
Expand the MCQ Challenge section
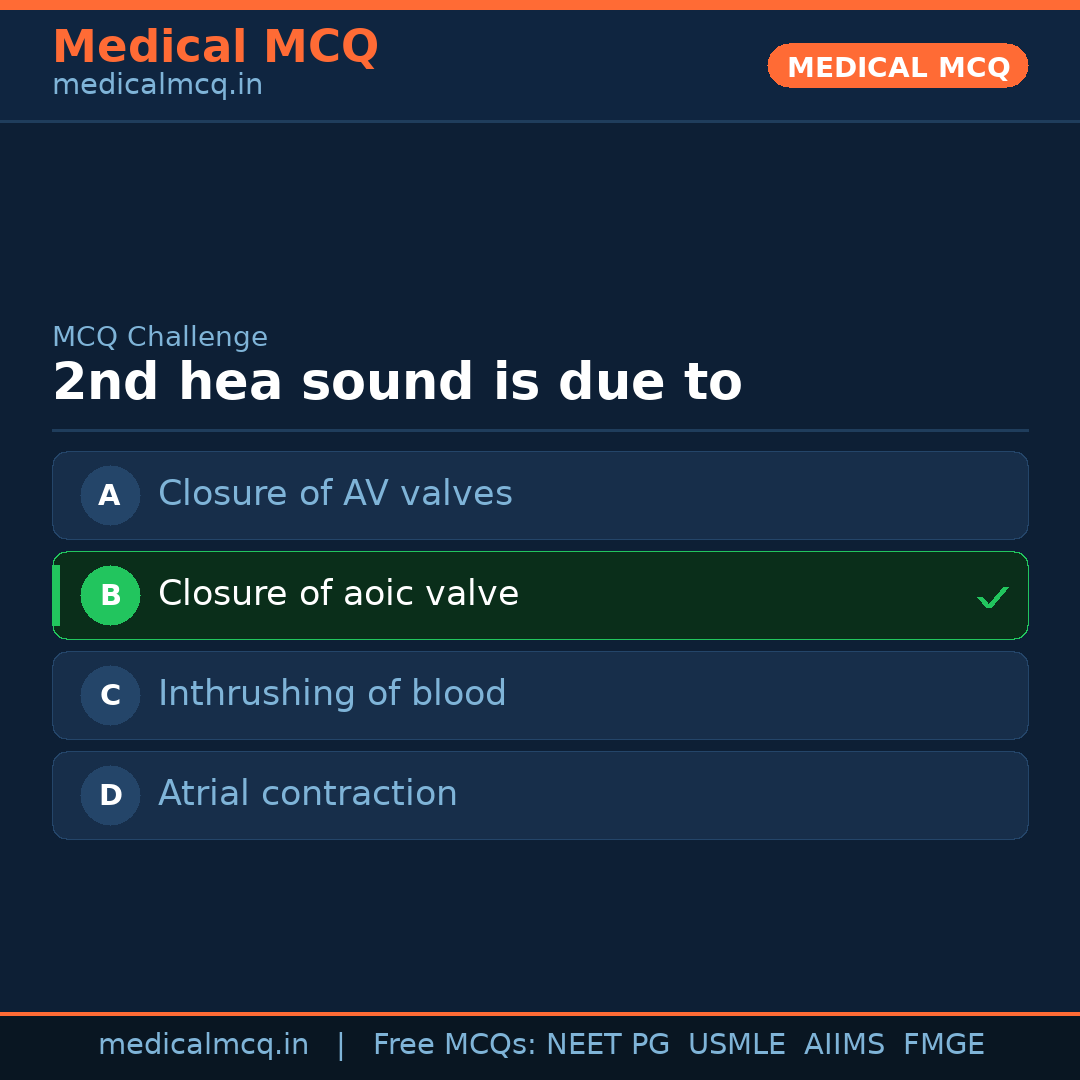click(x=160, y=336)
